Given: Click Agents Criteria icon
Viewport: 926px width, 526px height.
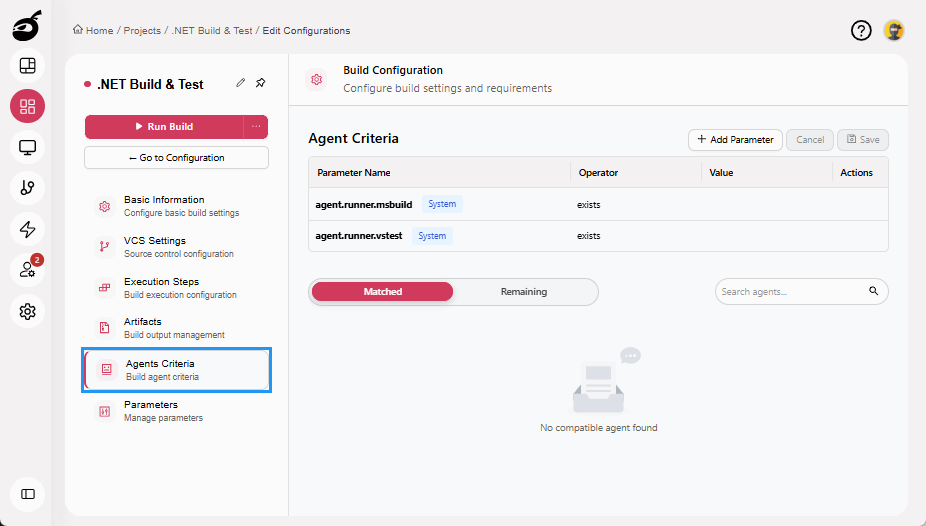Looking at the screenshot, I should pyautogui.click(x=106, y=370).
